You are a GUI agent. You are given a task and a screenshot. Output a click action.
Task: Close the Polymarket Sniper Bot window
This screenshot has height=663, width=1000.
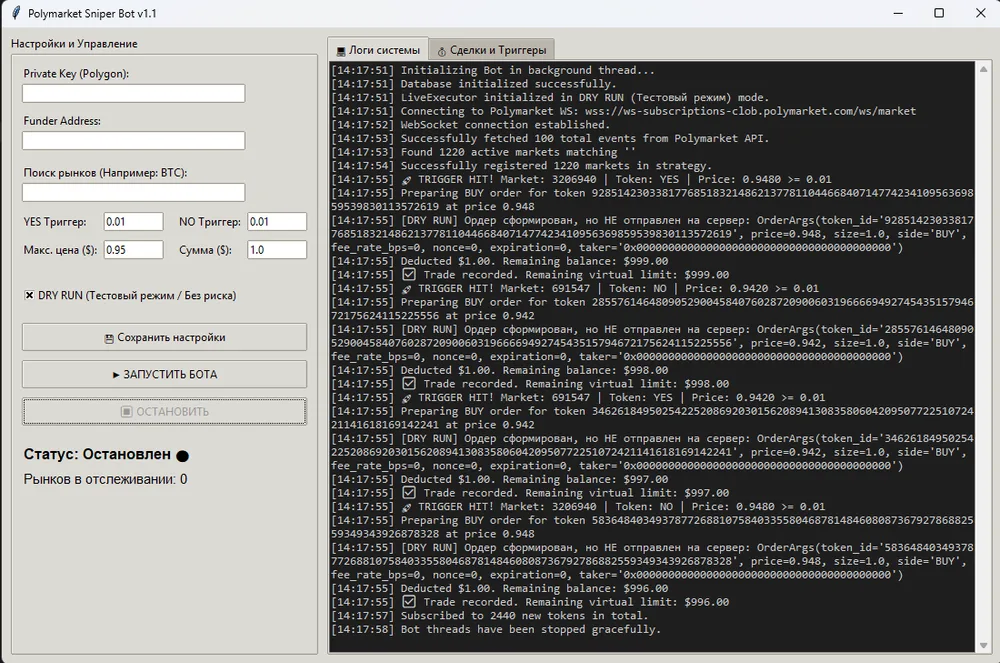click(x=980, y=13)
